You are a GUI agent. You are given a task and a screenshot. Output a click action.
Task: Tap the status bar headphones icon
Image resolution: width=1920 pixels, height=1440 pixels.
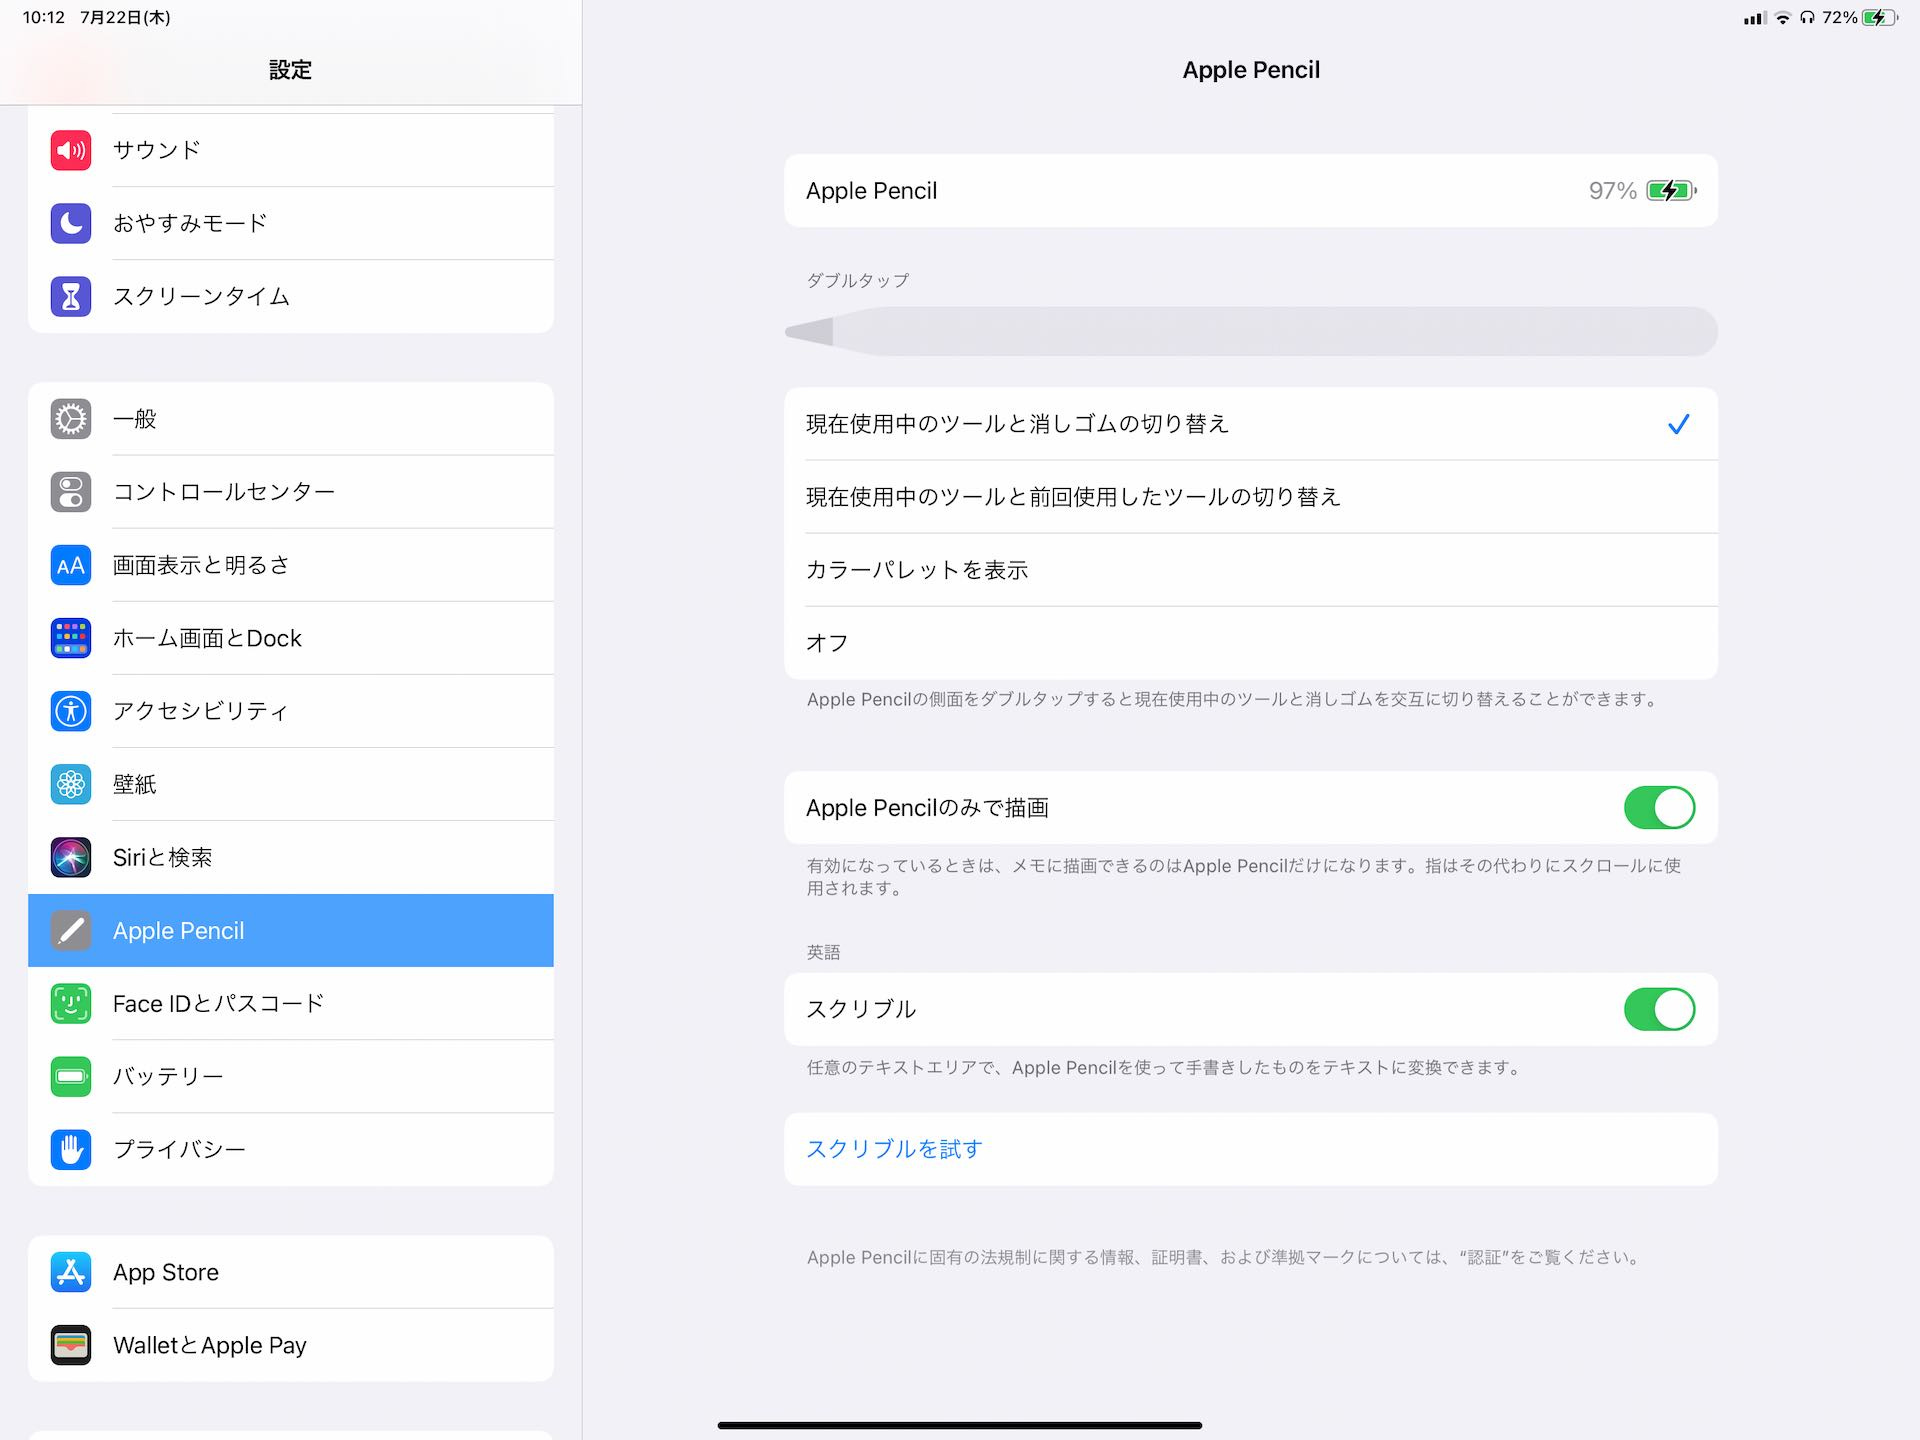click(x=1807, y=18)
